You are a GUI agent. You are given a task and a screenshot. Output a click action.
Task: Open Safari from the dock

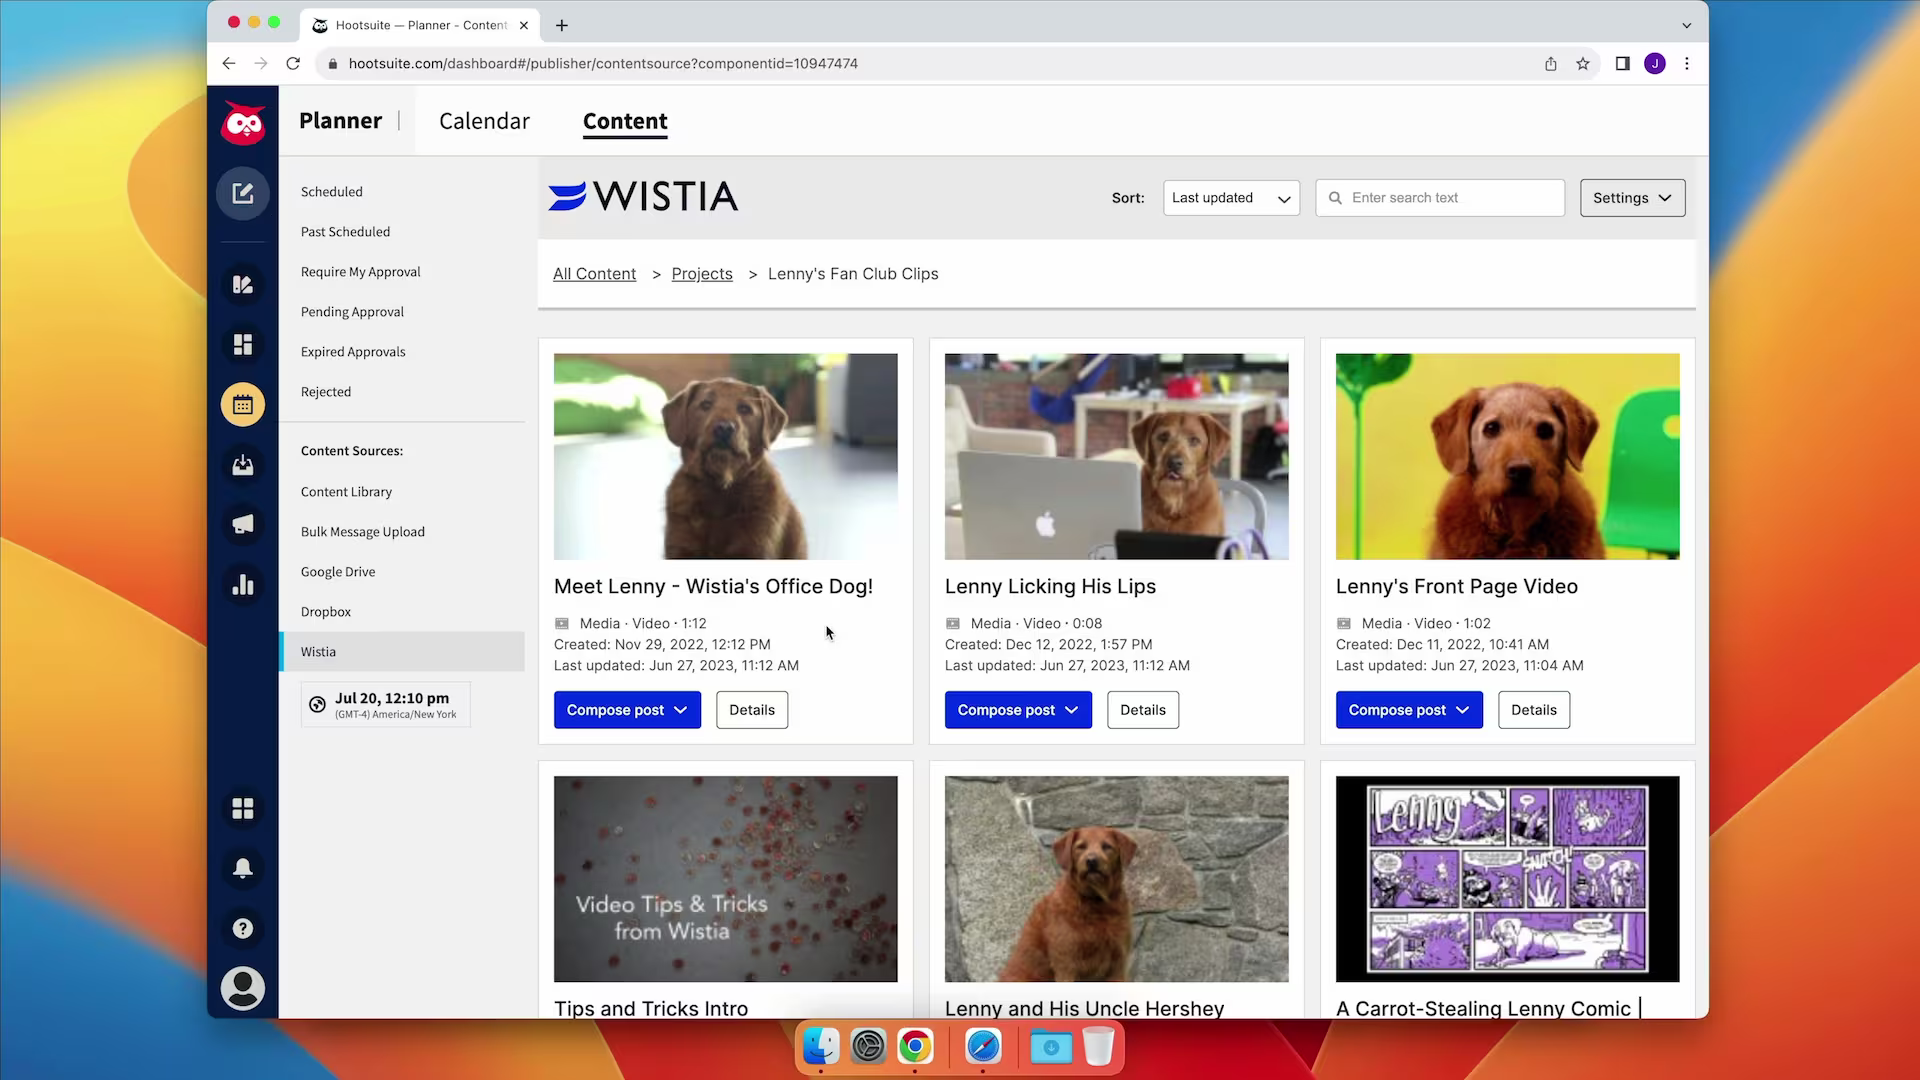point(983,1047)
